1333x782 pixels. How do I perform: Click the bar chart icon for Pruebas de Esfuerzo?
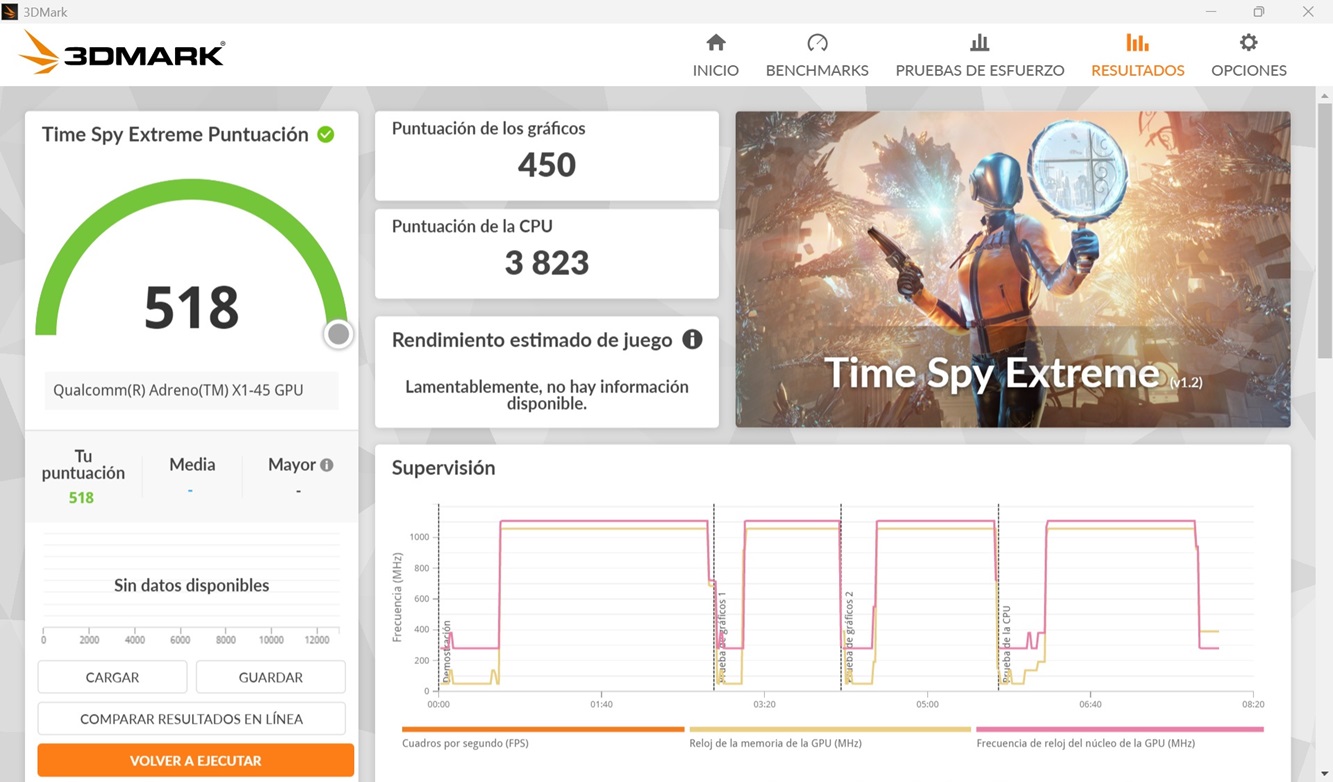(x=979, y=43)
